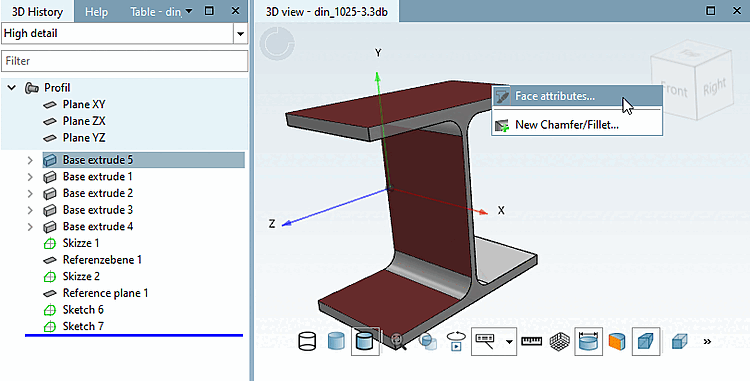Toggle the shaded with edges display mode
This screenshot has height=381, width=750.
point(365,341)
